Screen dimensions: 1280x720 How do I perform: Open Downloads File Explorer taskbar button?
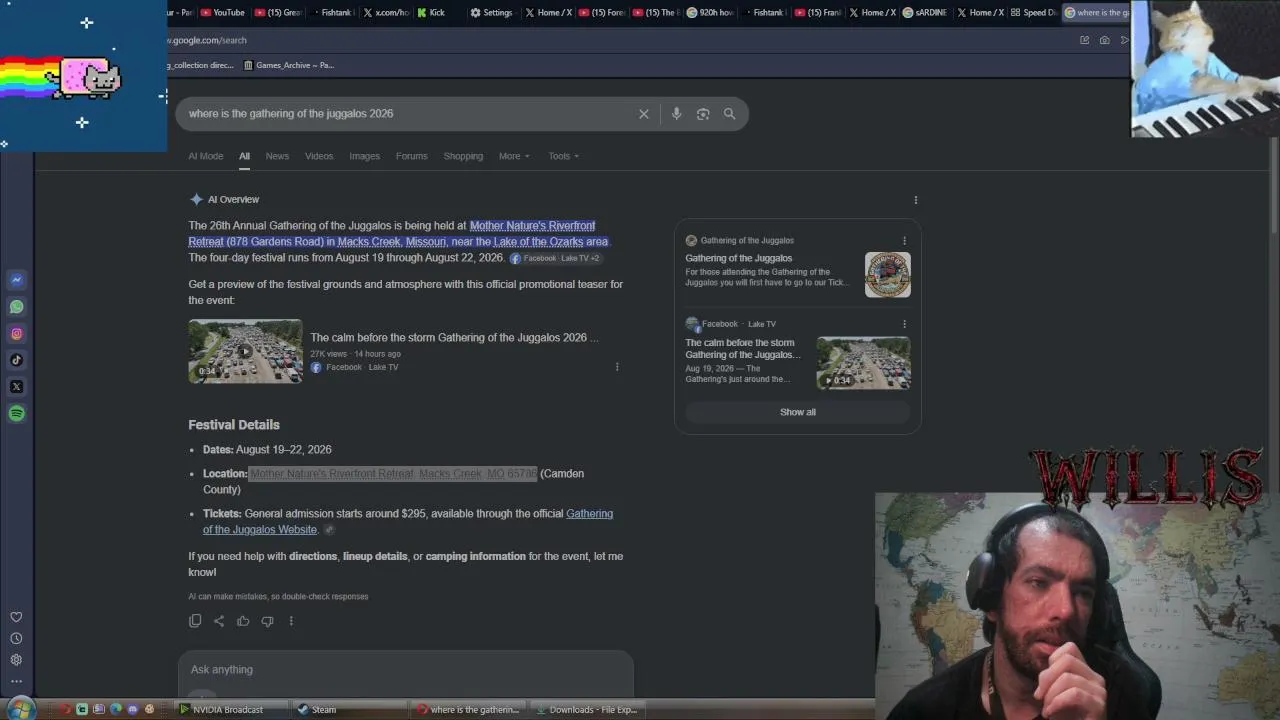click(x=587, y=710)
